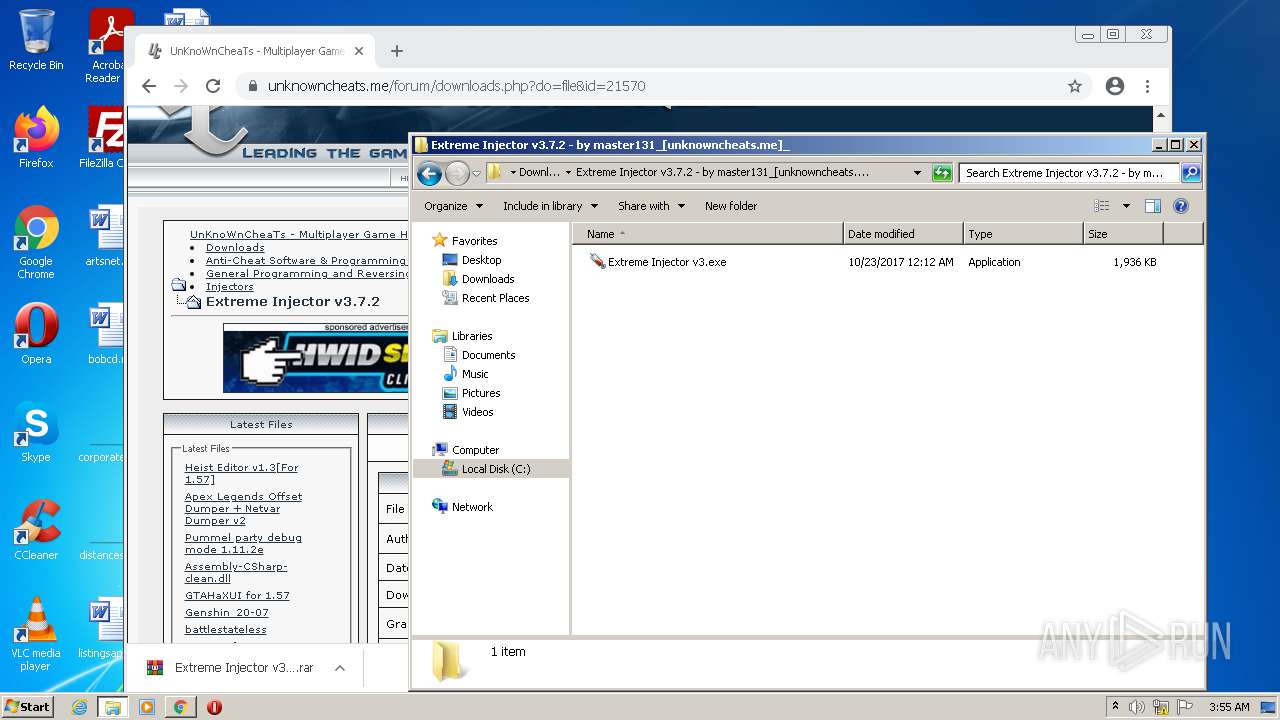Select Local Disk (C:) in the tree
Viewport: 1280px width, 720px height.
click(496, 469)
